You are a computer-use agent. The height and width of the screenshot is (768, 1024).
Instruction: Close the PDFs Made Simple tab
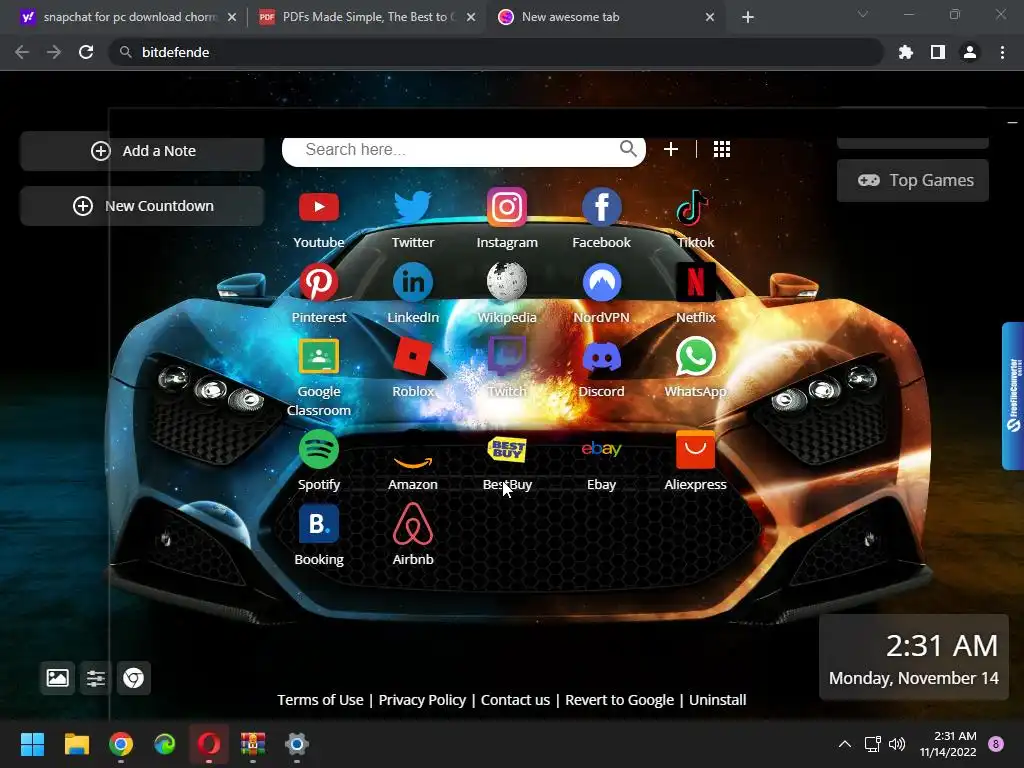471,17
